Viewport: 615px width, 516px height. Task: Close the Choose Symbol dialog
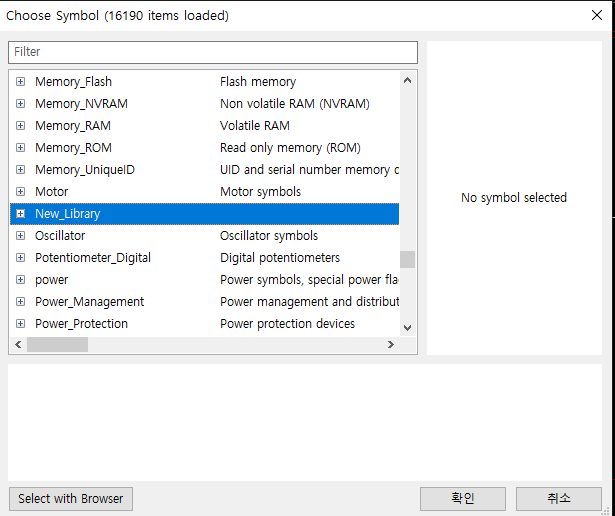pos(597,15)
